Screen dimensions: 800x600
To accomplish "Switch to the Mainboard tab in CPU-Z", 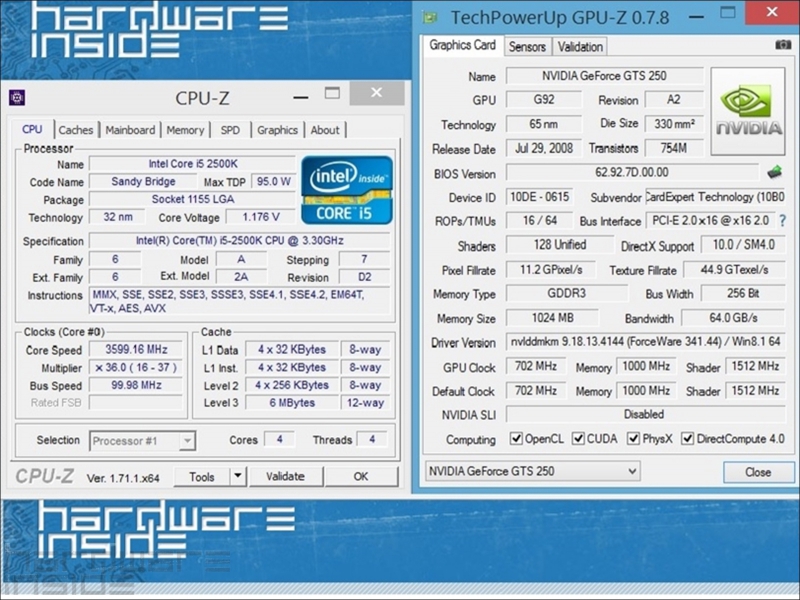I will 130,130.
